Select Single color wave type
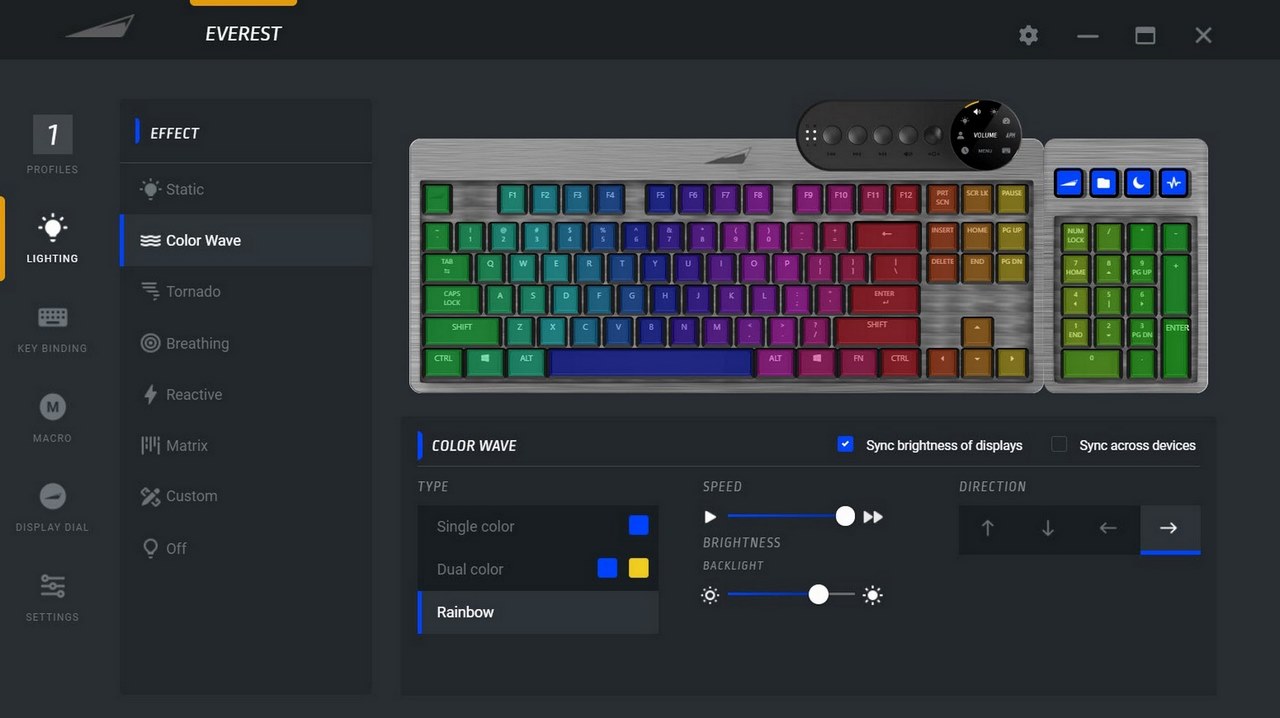Image resolution: width=1280 pixels, height=718 pixels. (538, 526)
